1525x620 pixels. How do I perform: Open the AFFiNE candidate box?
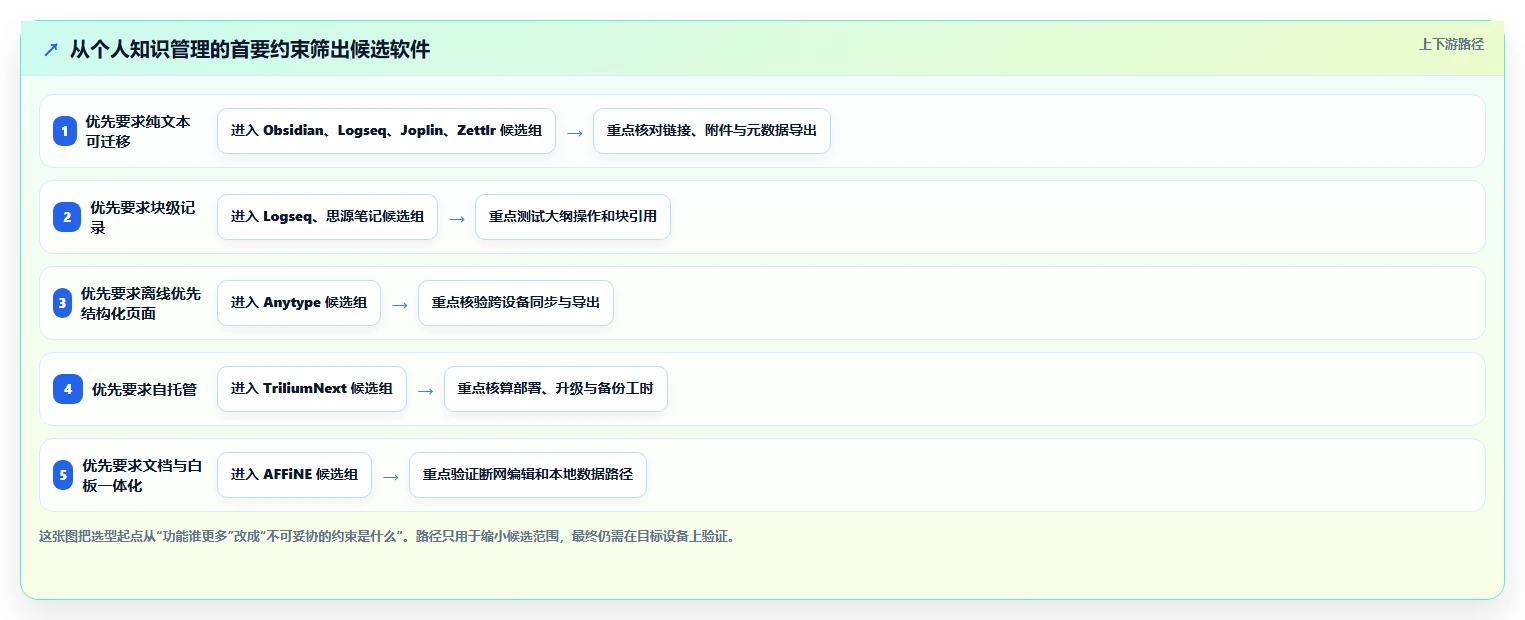point(294,475)
